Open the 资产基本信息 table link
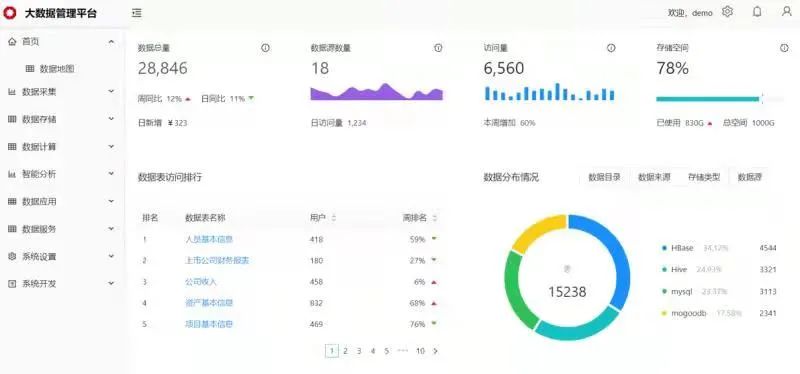Image resolution: width=800 pixels, height=374 pixels. tap(209, 303)
